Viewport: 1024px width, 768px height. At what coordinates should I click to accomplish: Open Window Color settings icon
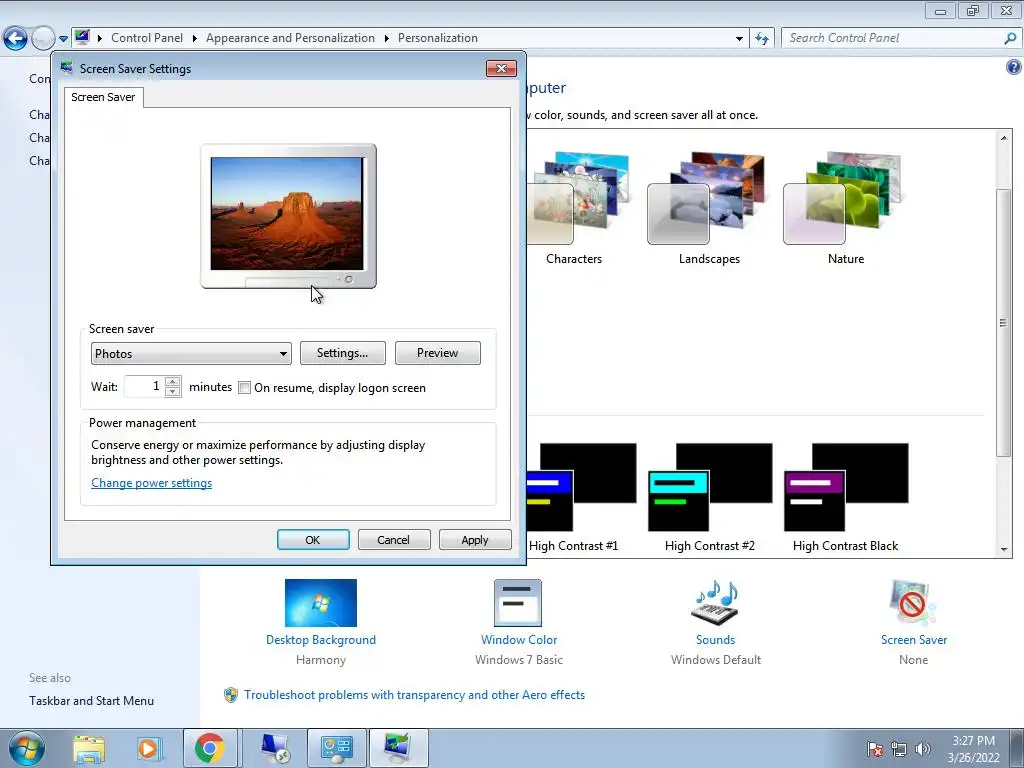(518, 603)
